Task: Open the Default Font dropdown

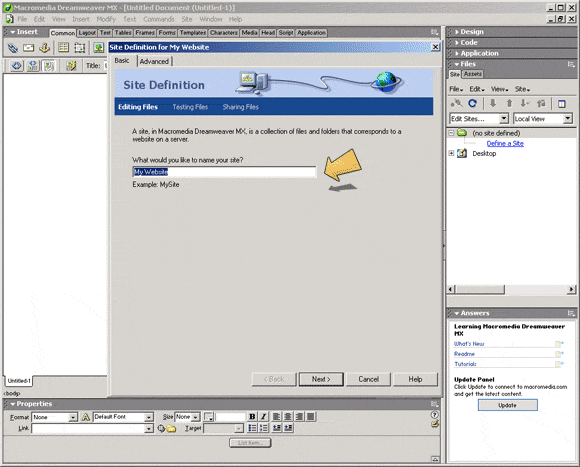Action: click(x=123, y=417)
